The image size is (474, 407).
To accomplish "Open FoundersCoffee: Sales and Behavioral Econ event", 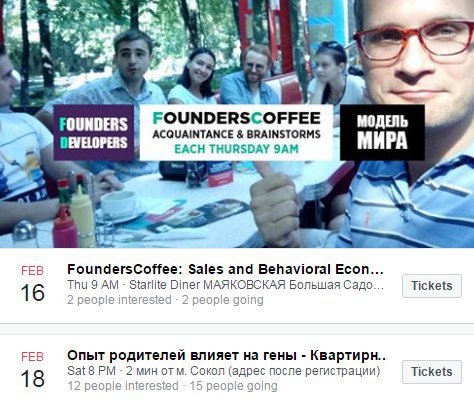I will click(225, 269).
